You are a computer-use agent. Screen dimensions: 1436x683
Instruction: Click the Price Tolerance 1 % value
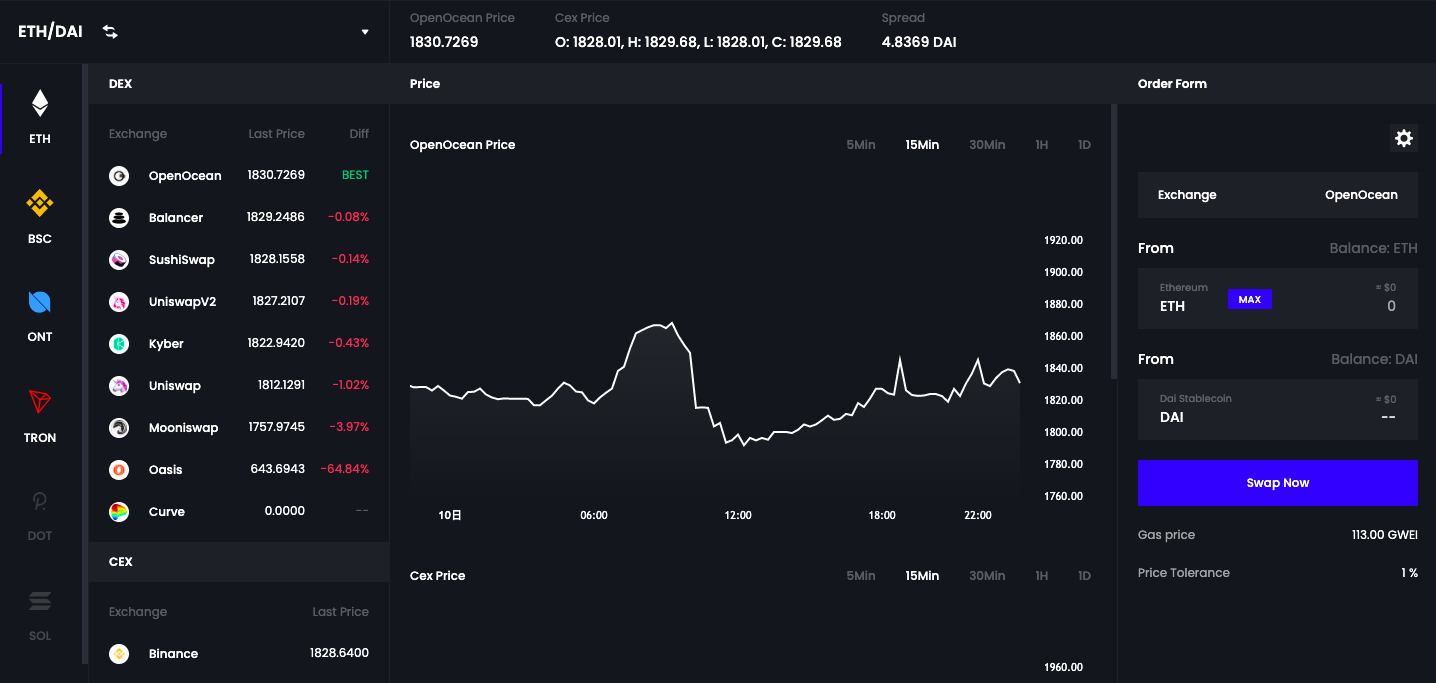[1409, 573]
